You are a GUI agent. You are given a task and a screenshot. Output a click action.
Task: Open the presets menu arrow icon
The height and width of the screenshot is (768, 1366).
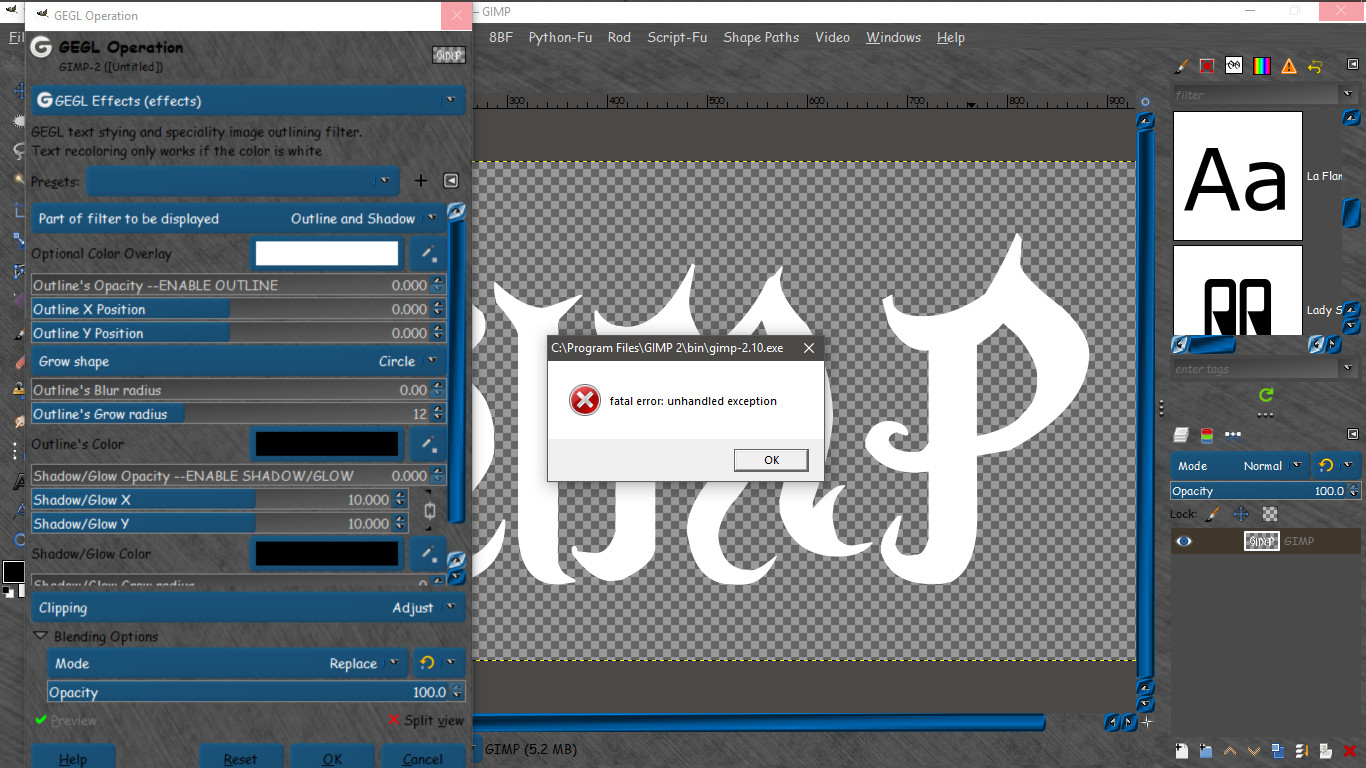click(x=451, y=181)
